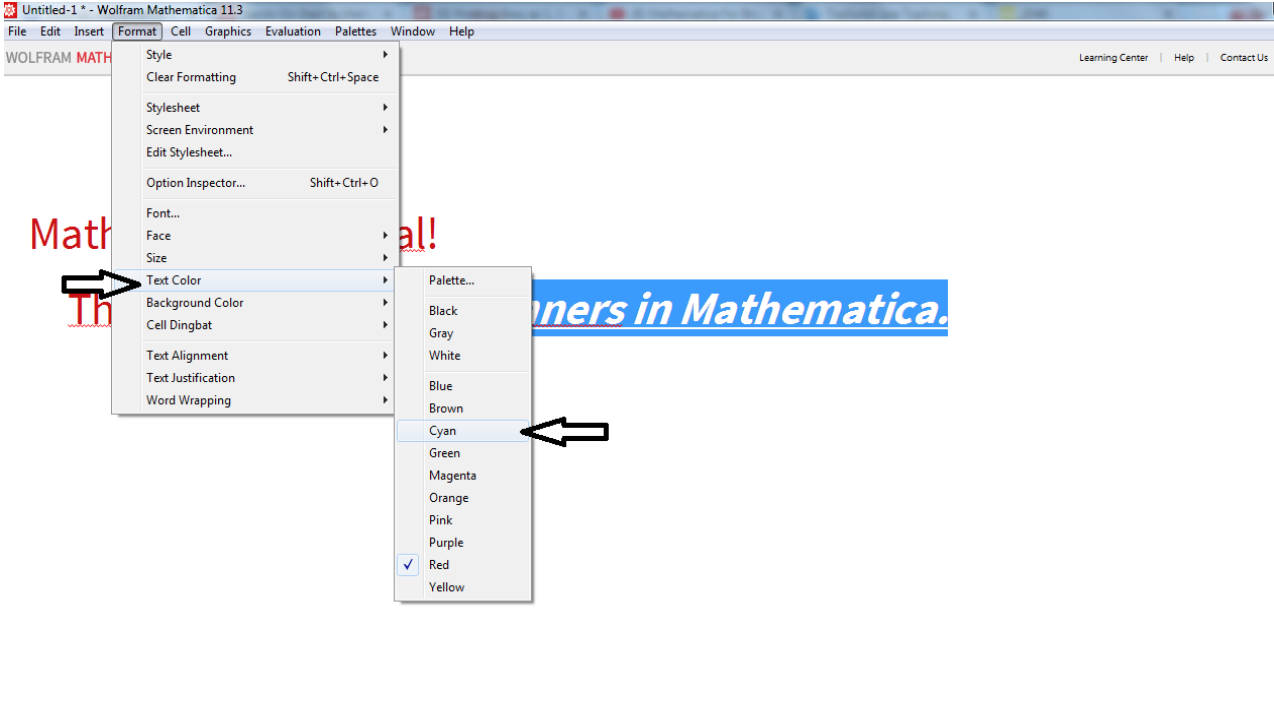Open the Cell menu

181,31
